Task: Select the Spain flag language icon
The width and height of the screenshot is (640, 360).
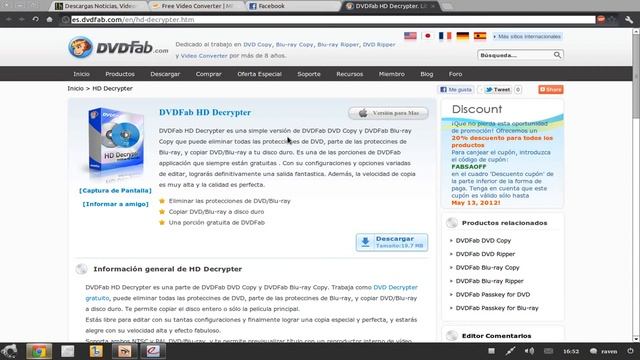Action: click(480, 36)
